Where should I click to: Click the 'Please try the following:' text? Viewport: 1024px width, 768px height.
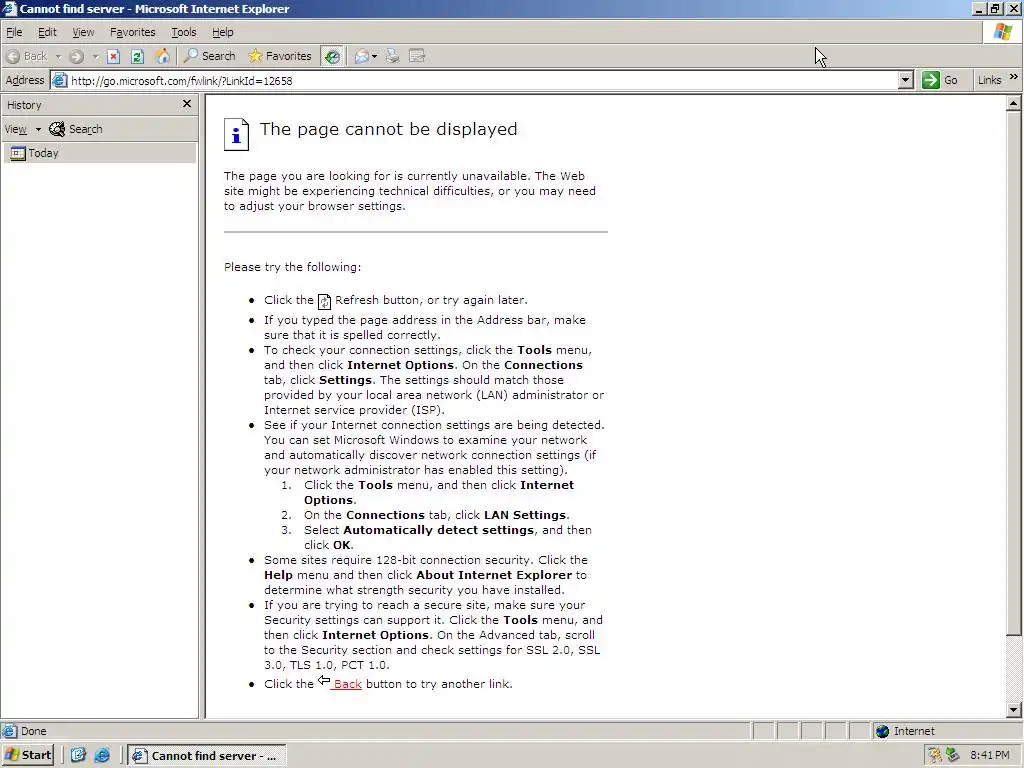(293, 267)
